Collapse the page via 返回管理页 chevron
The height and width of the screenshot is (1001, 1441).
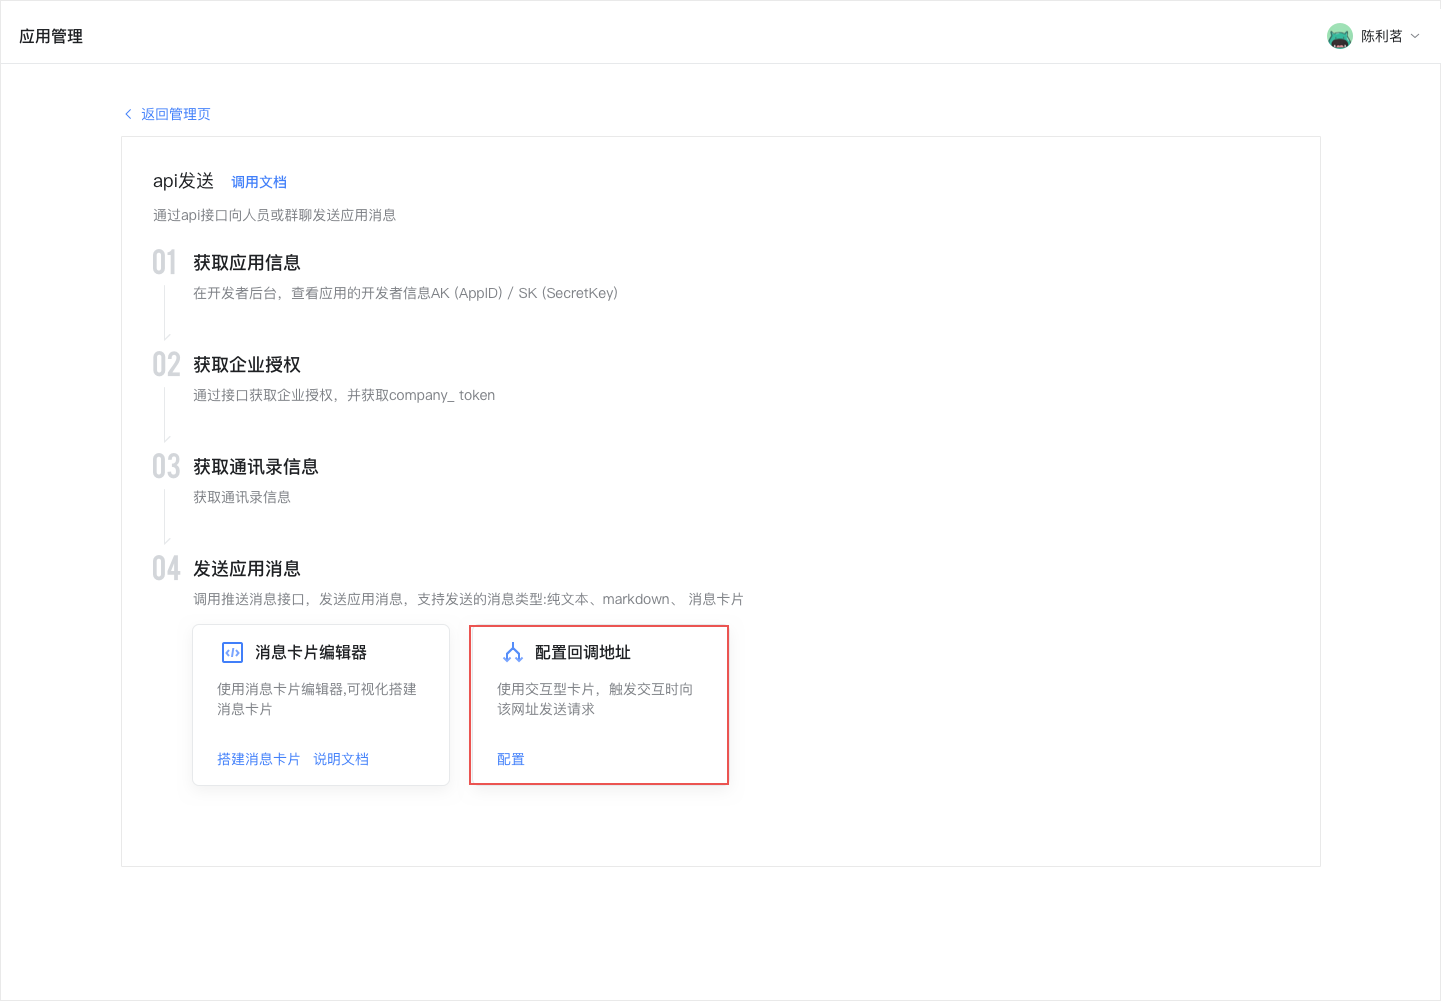pyautogui.click(x=128, y=113)
